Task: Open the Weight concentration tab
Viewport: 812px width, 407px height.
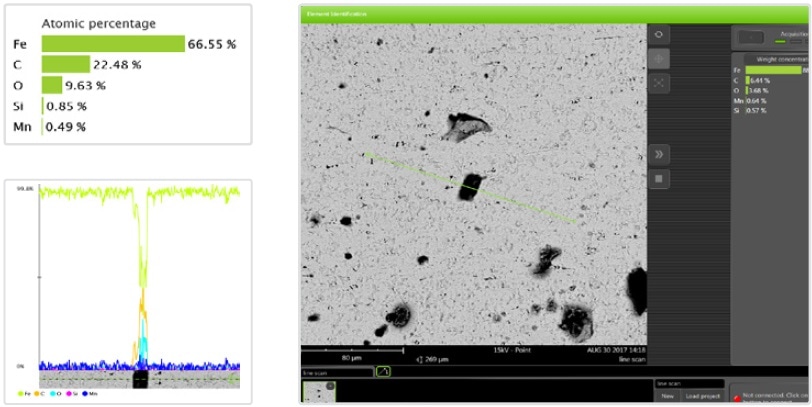Action: pos(777,60)
